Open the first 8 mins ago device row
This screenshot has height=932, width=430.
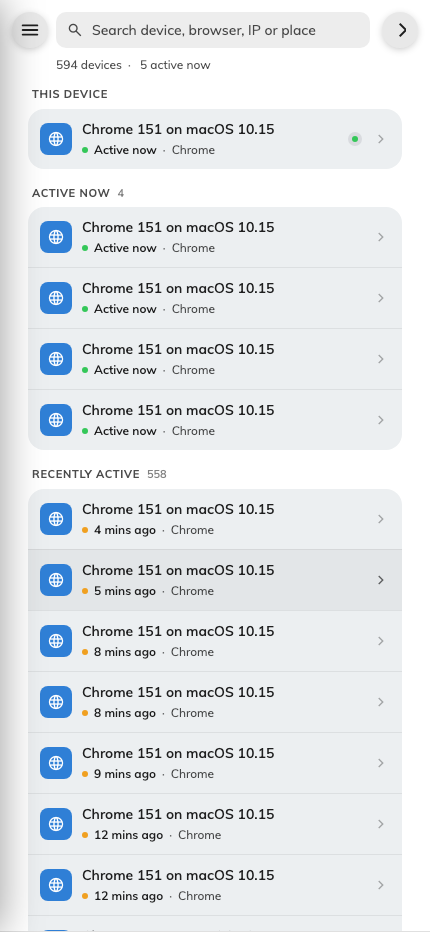click(215, 641)
